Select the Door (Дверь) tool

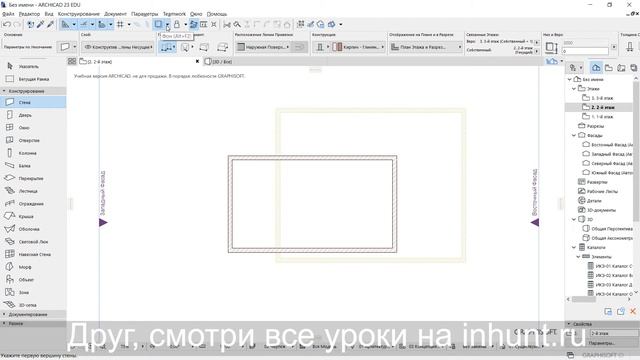click(33, 115)
